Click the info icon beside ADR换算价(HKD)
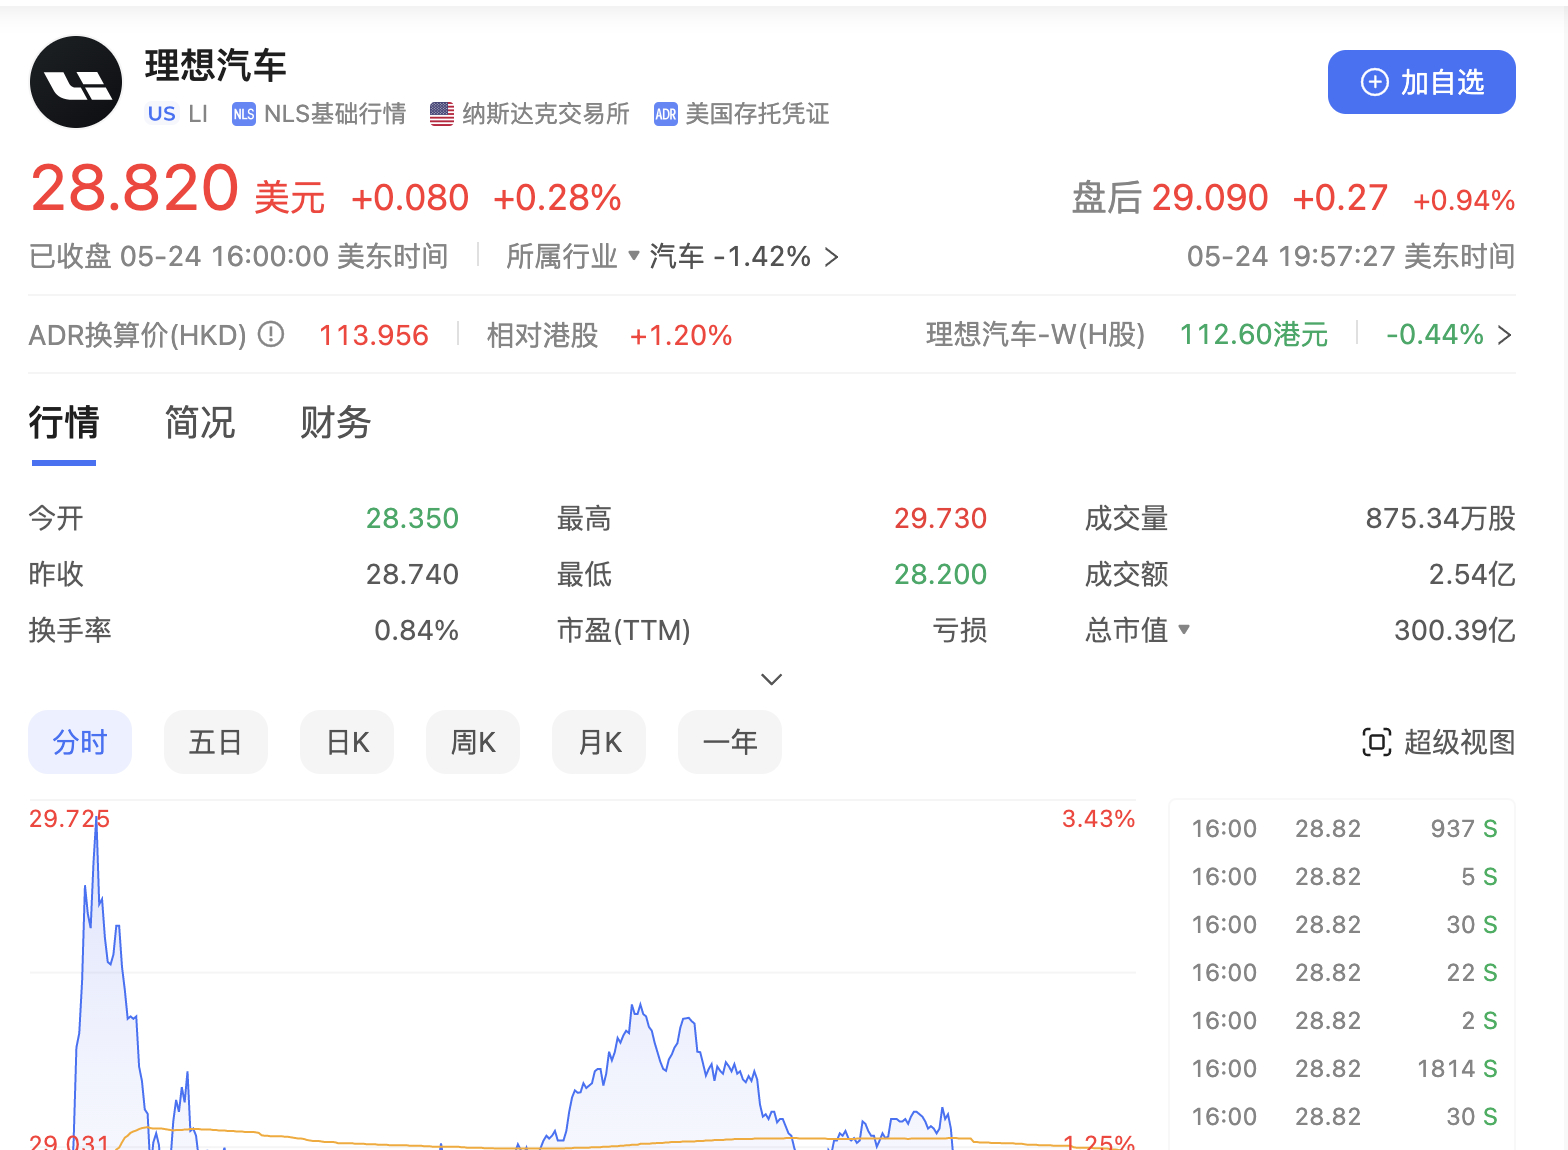 [271, 334]
